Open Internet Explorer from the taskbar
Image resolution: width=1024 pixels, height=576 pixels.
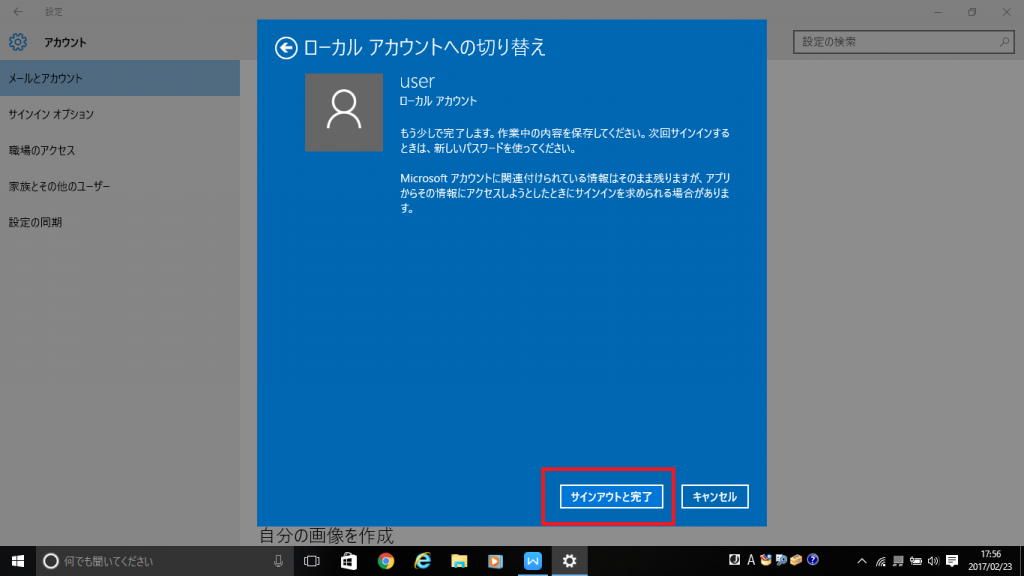(421, 561)
